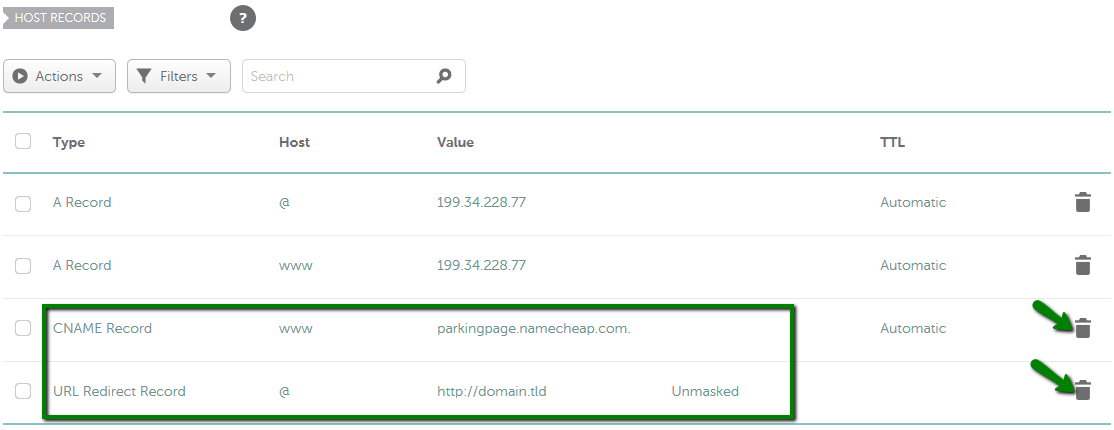Viewport: 1114px width, 430px height.
Task: Click the Filters funnel icon
Action: tap(144, 76)
